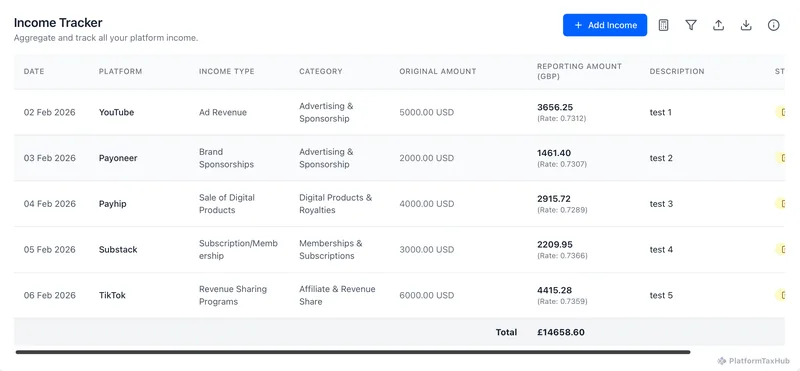The width and height of the screenshot is (800, 371).
Task: Click the Substack platform cell
Action: coord(118,250)
